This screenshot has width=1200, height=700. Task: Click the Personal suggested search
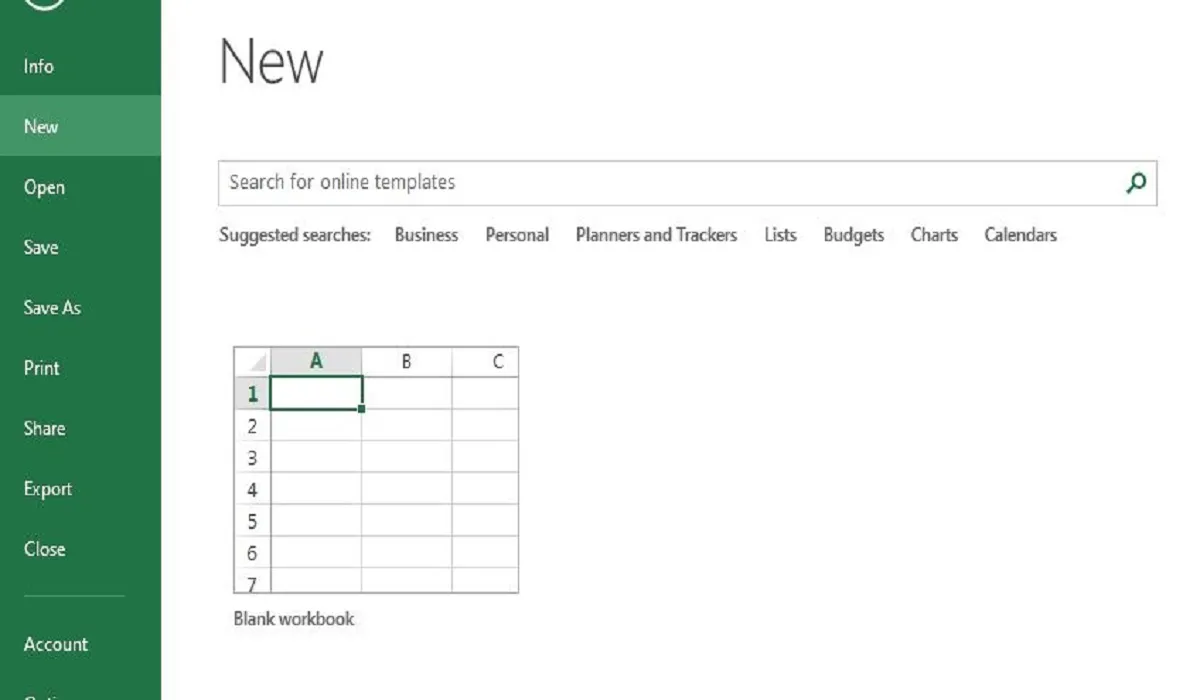pyautogui.click(x=517, y=235)
